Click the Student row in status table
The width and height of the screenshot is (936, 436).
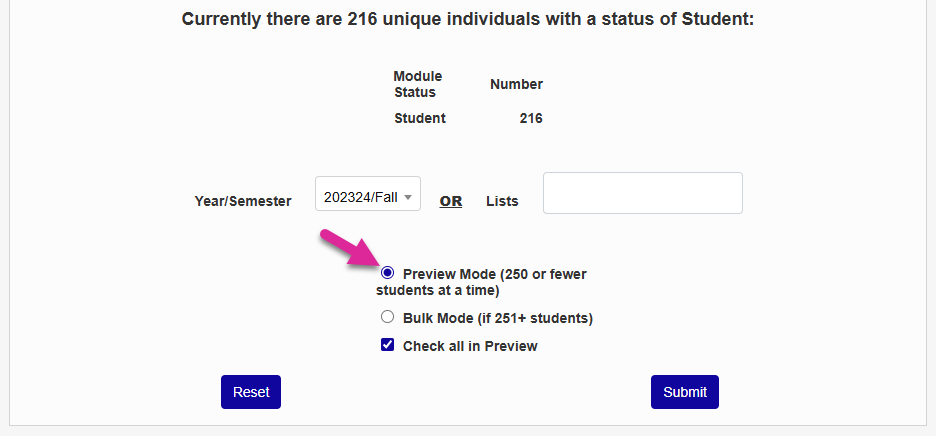[x=420, y=118]
